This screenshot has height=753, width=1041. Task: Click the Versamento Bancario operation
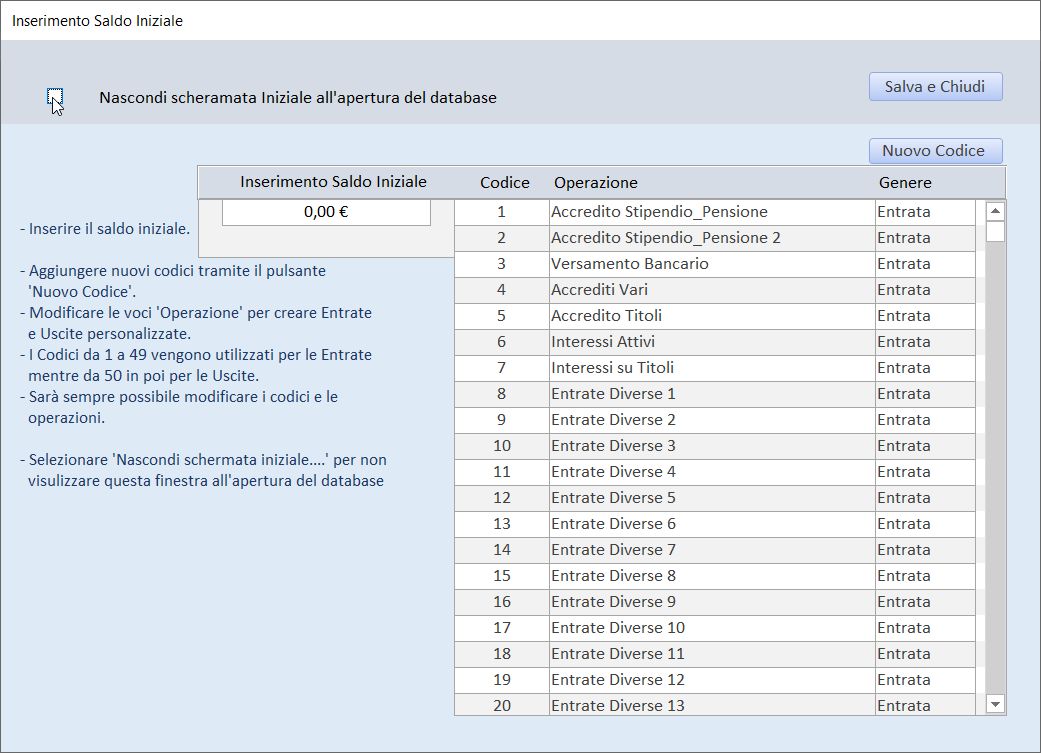point(712,264)
